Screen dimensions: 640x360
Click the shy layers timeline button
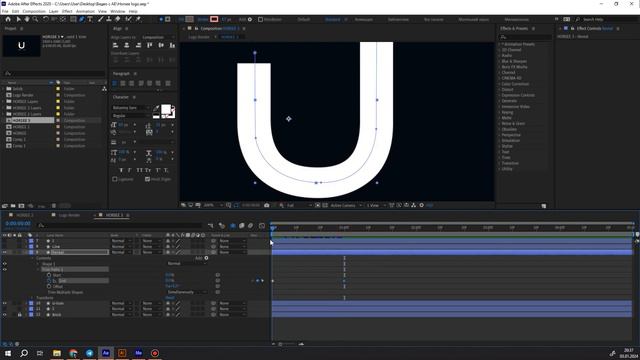pos(233,225)
